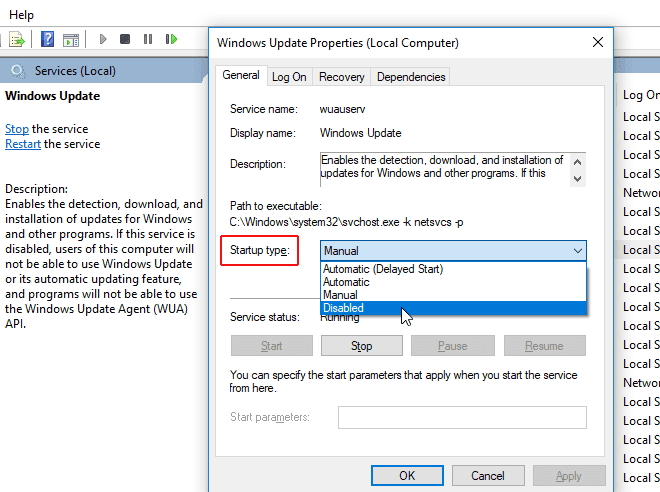Collapse the Startup type combo box arrow

[577, 251]
